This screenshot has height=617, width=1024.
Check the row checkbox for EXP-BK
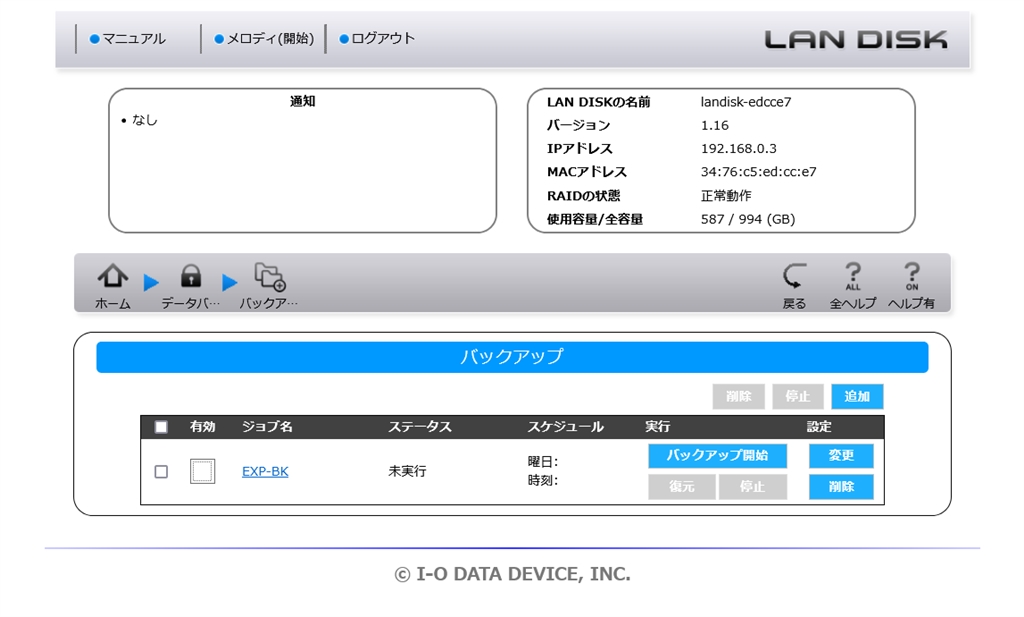161,471
